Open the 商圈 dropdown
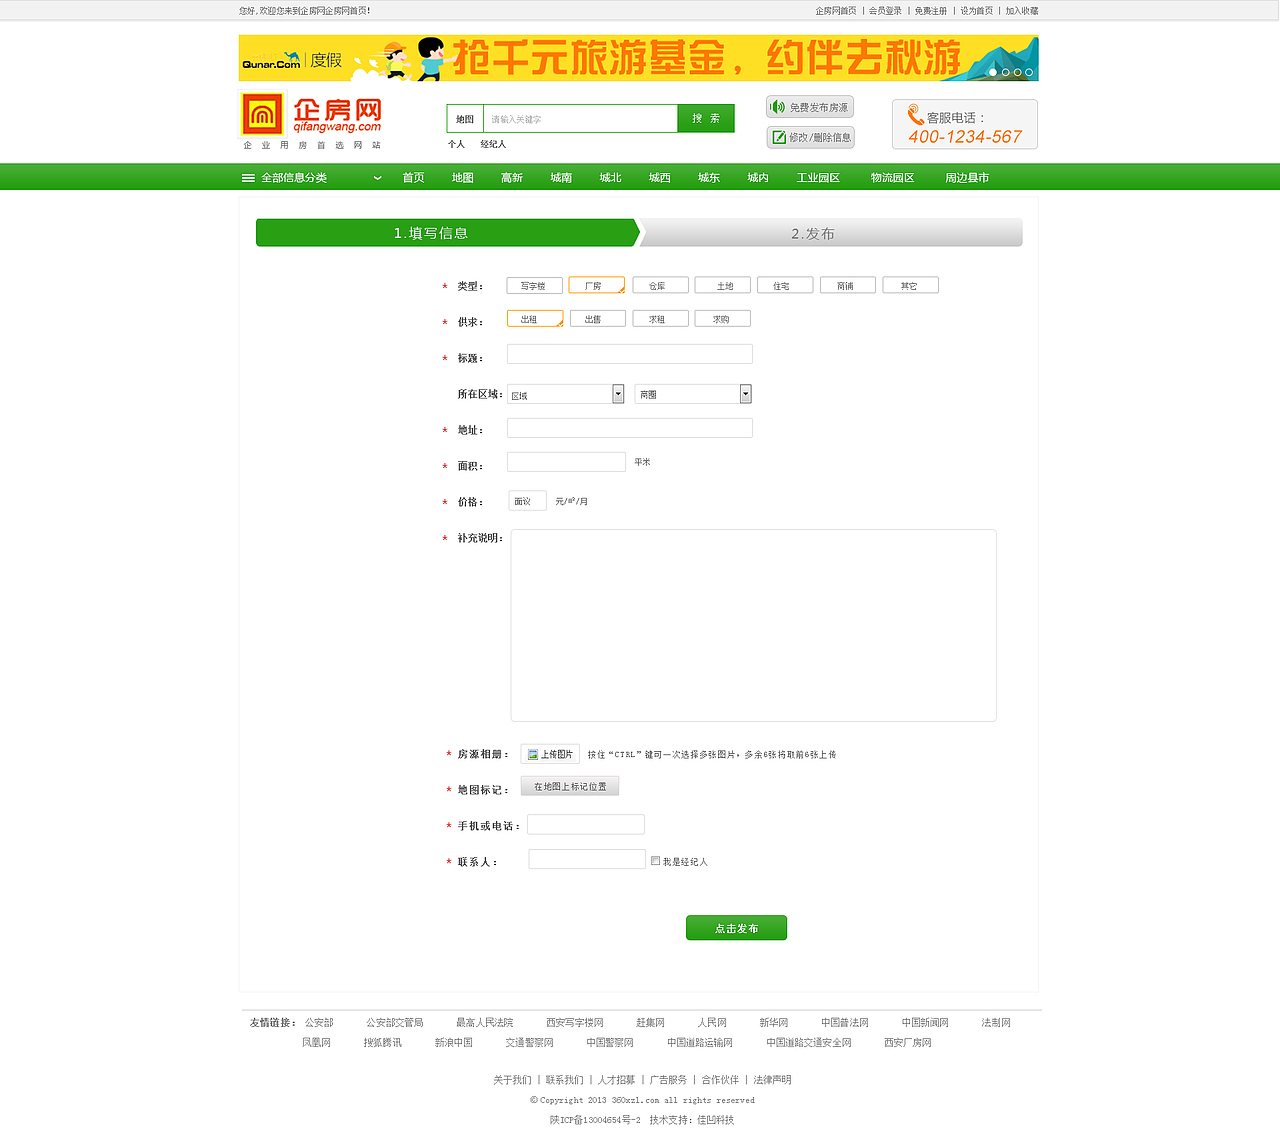This screenshot has height=1143, width=1280. 692,394
